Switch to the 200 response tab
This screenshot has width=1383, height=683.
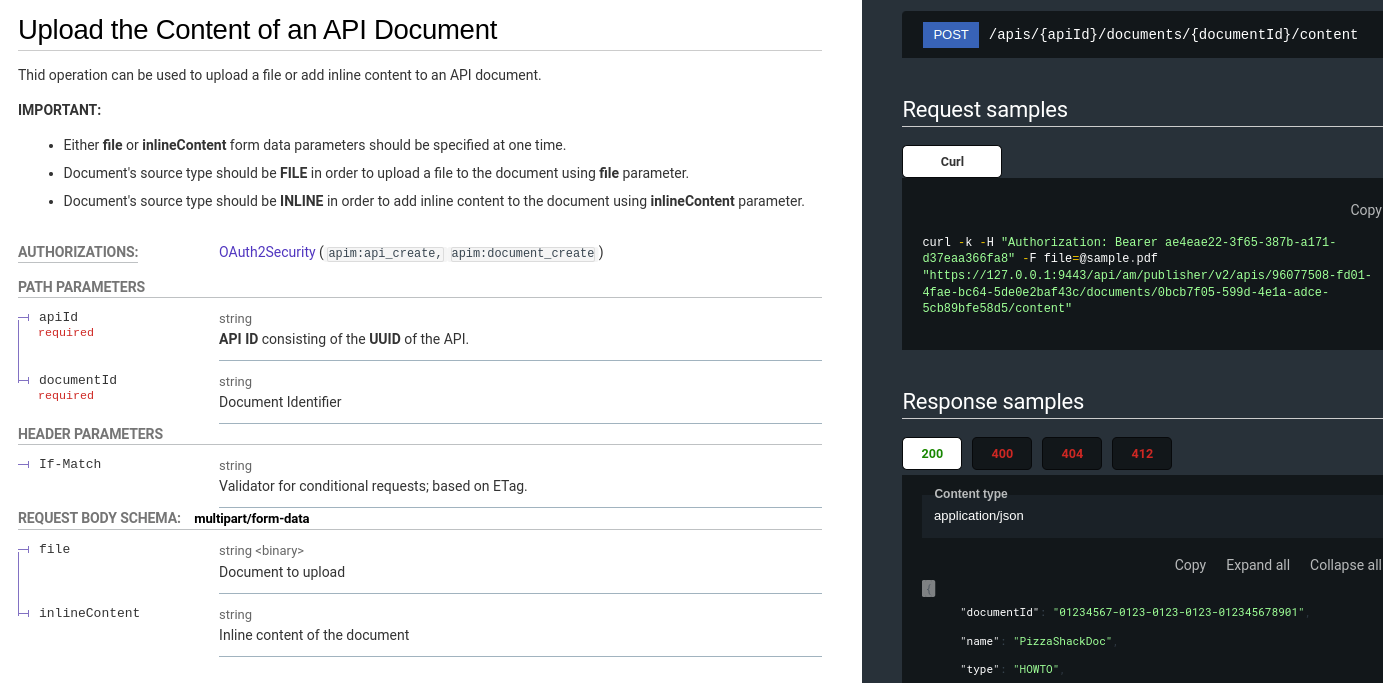tap(931, 453)
